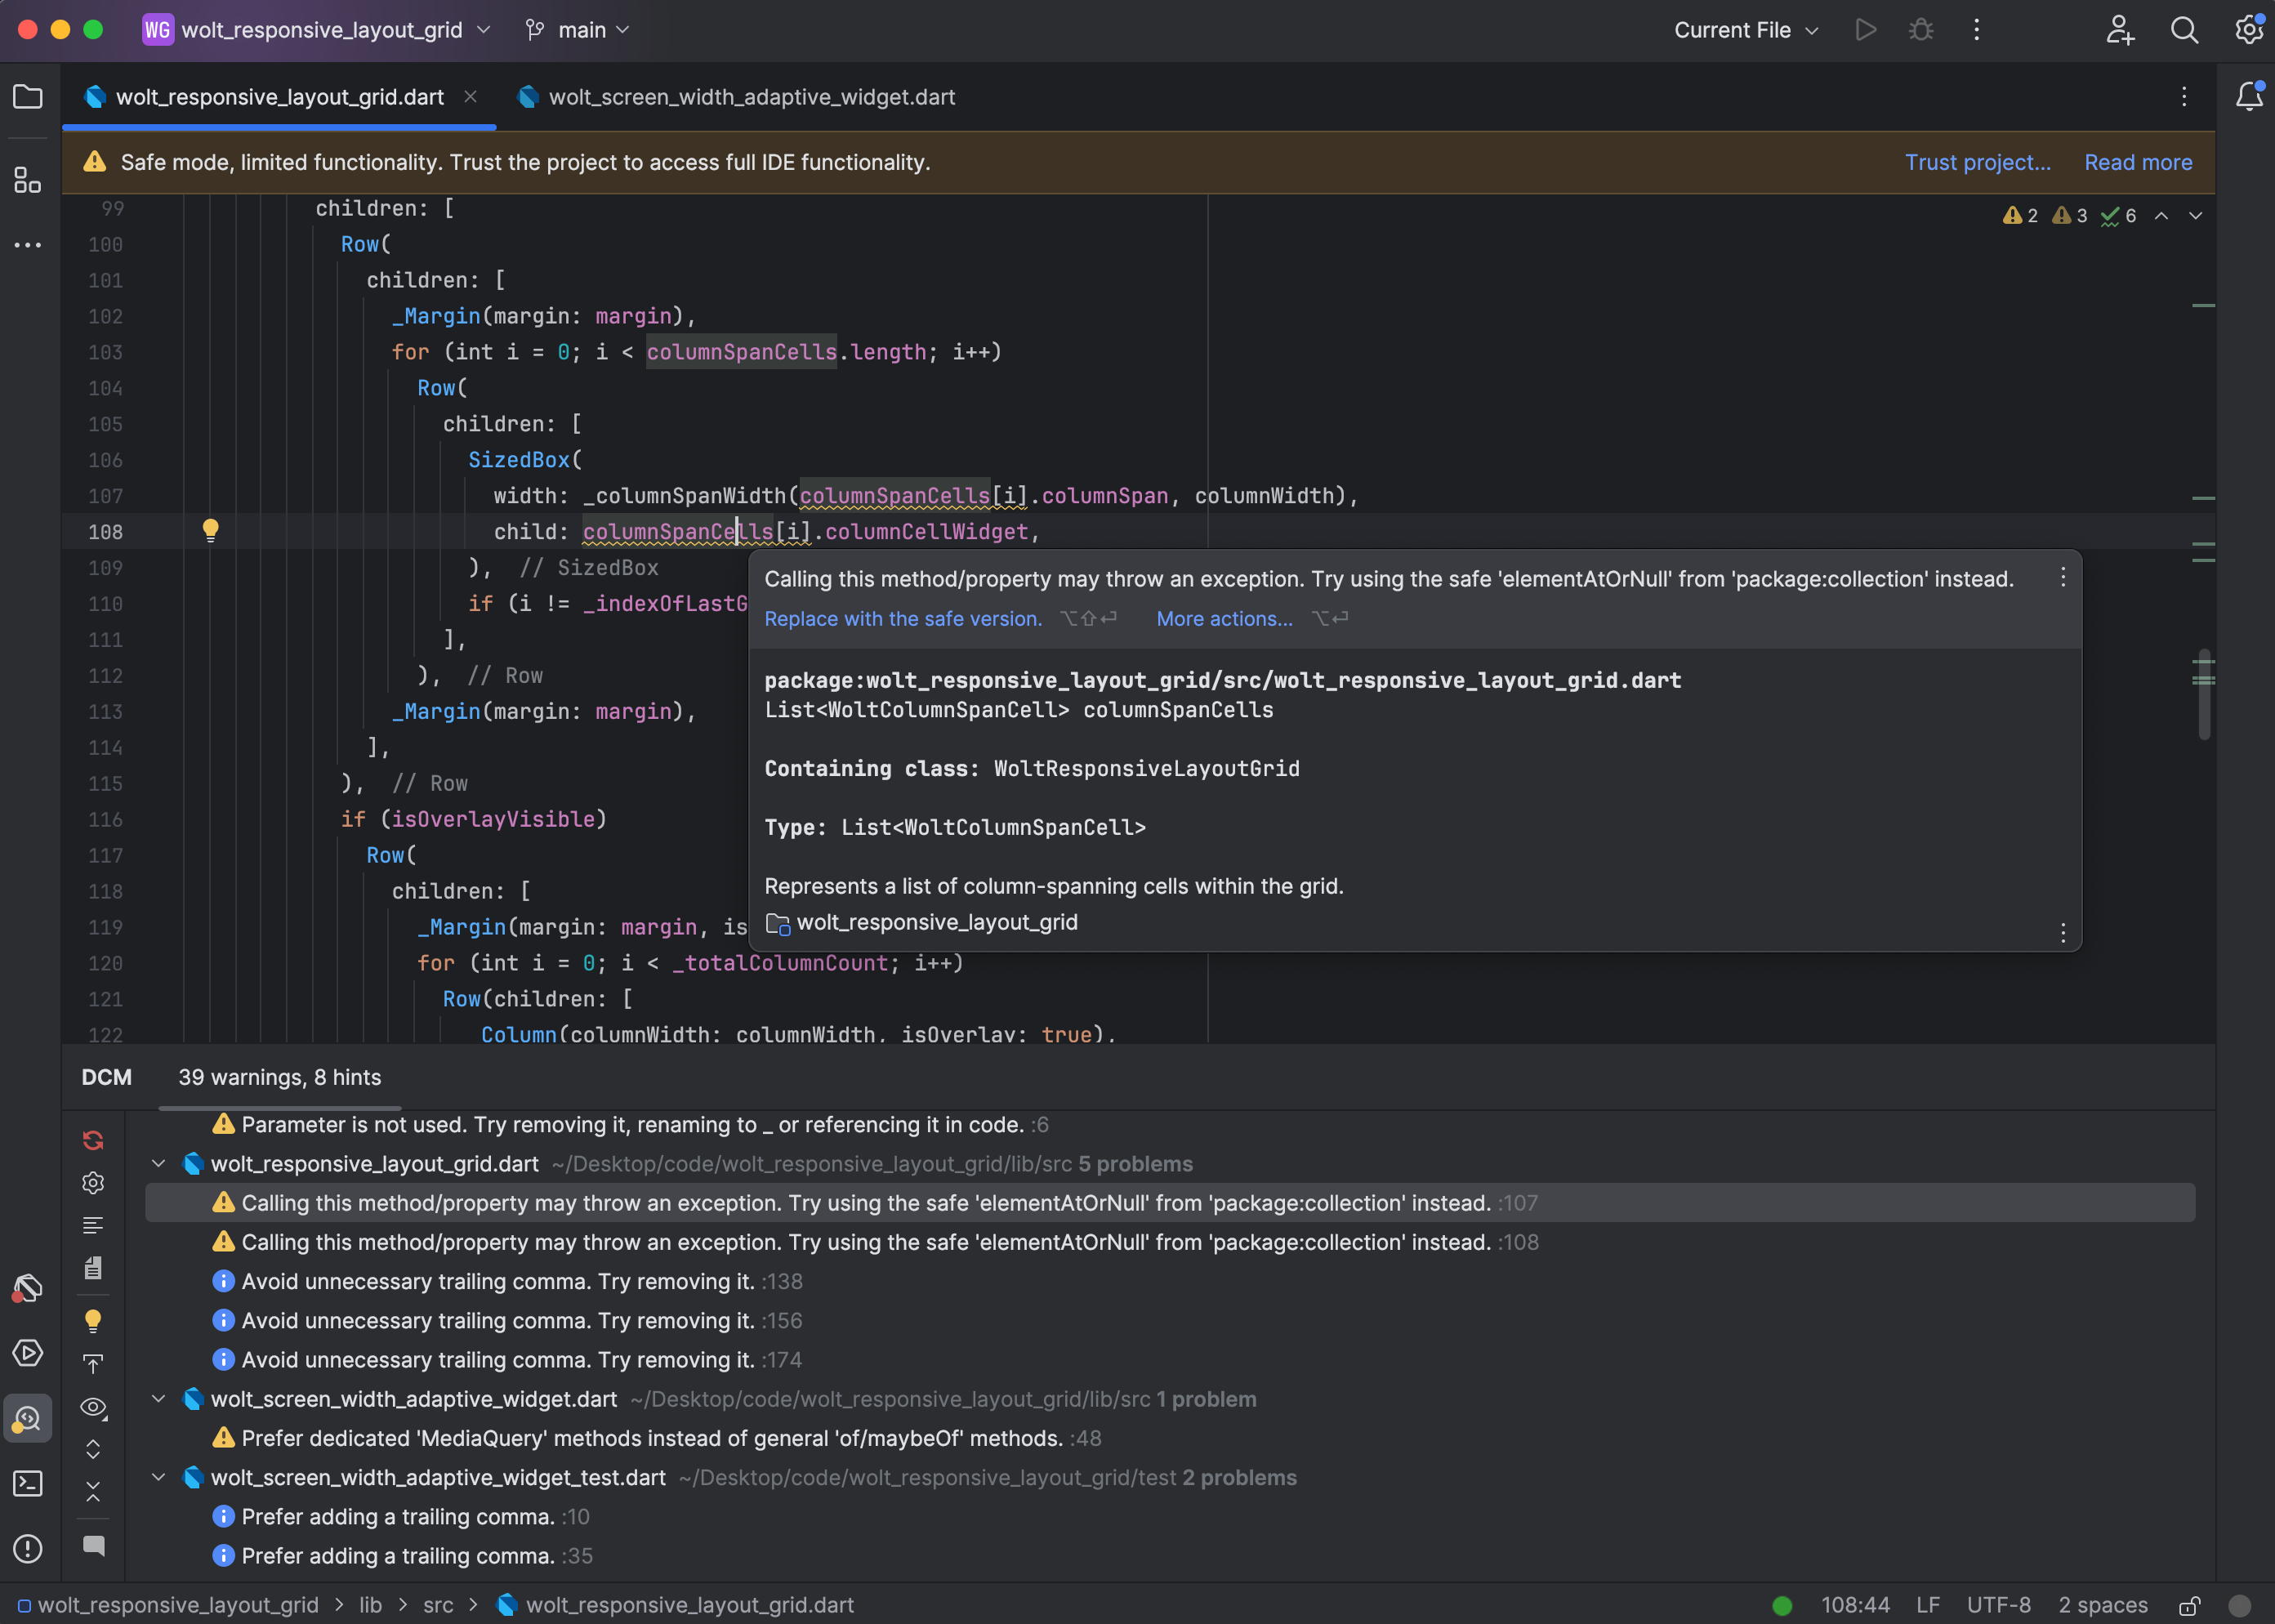This screenshot has width=2275, height=1624.
Task: Open DCM panel settings gear icon
Action: click(93, 1183)
